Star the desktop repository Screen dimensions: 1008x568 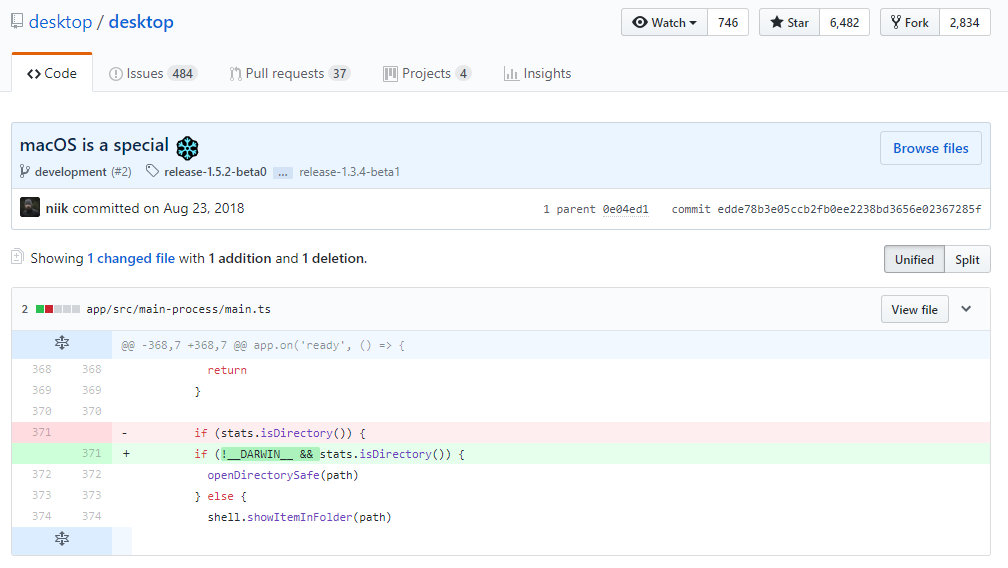click(x=789, y=23)
